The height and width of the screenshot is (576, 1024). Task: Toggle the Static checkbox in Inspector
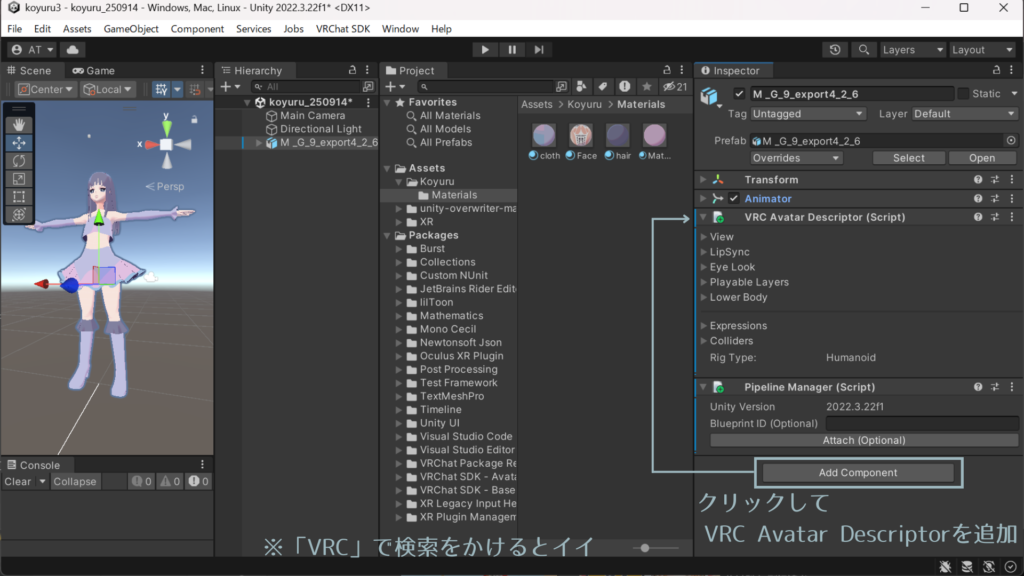point(964,94)
